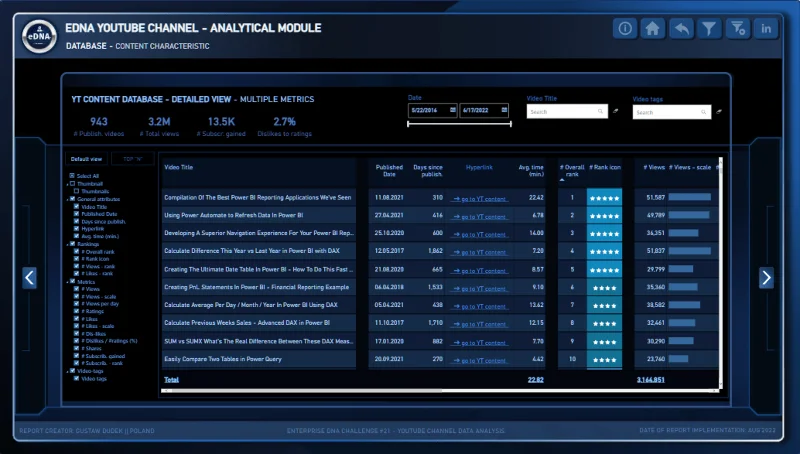This screenshot has width=800, height=454.
Task: Click the '943' published videos card
Action: (x=99, y=127)
